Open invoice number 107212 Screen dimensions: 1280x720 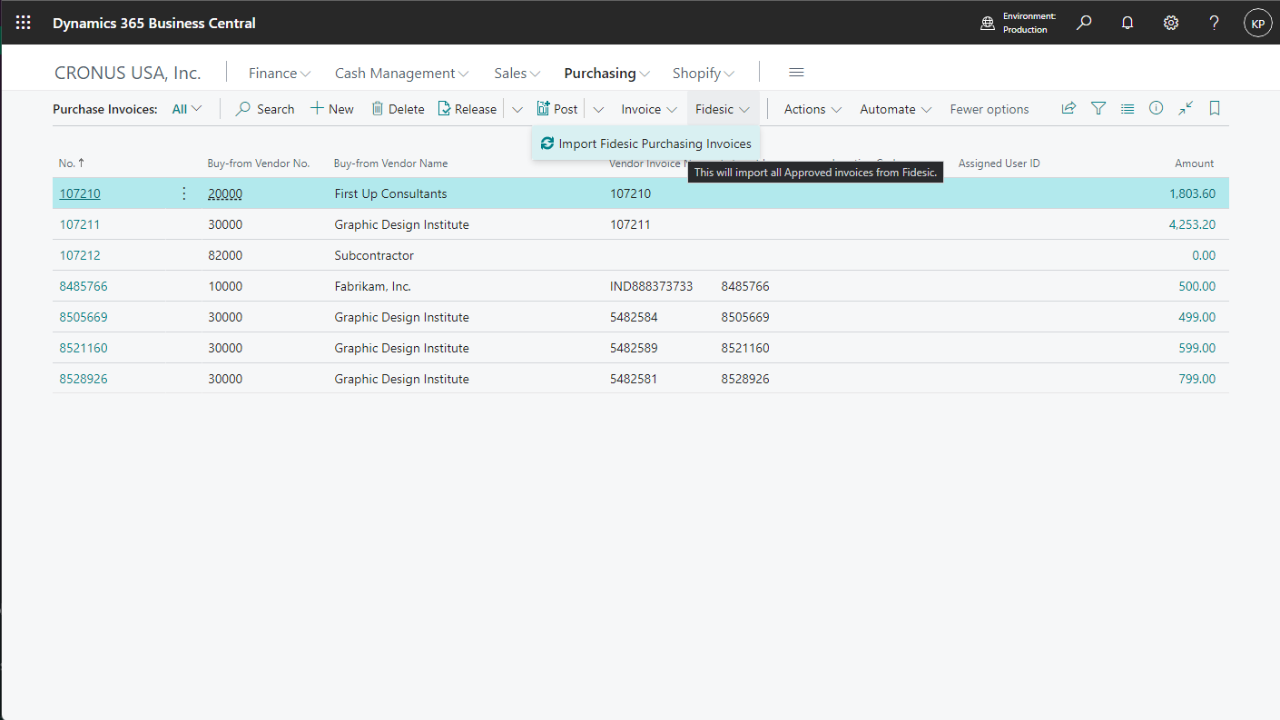(80, 256)
